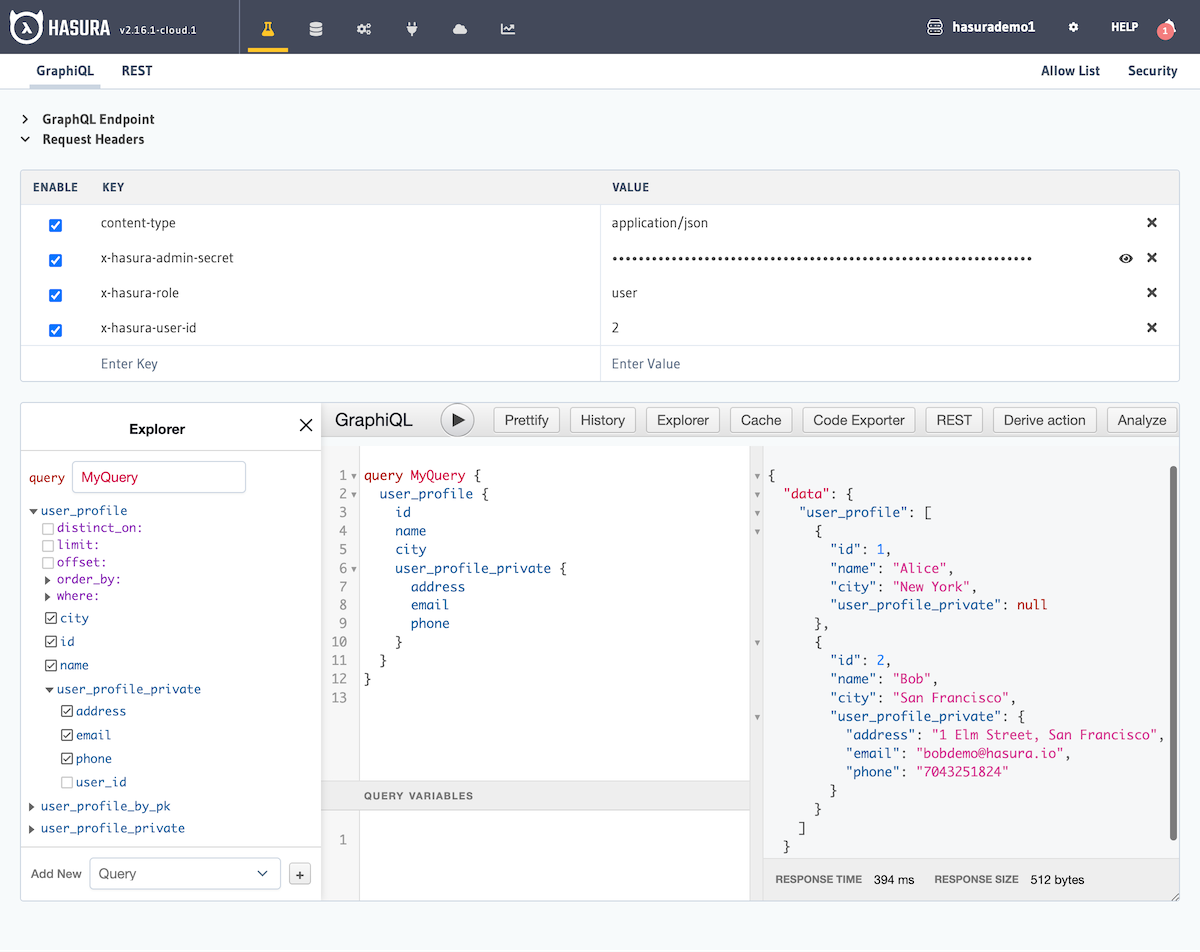
Task: Open the Actions gears icon
Action: (x=364, y=29)
